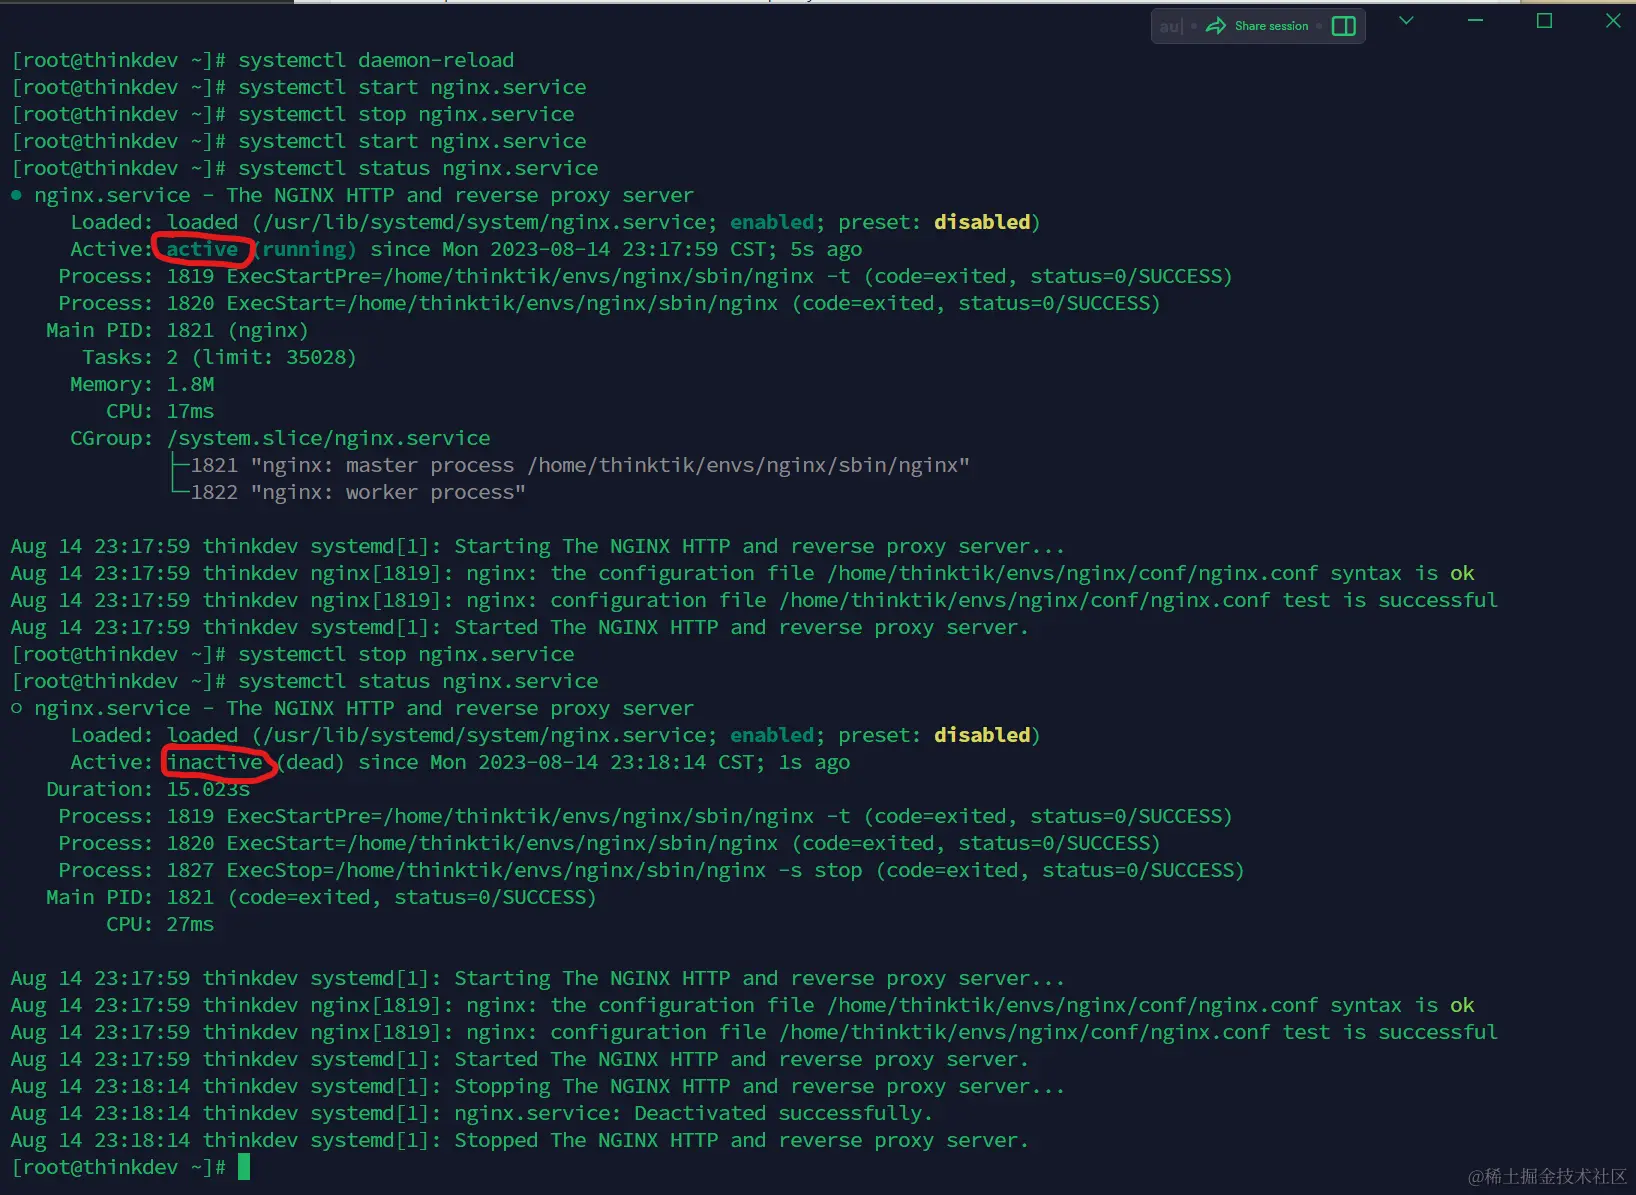Click the hollow circle beside stopped nginx.service
Viewport: 1636px width, 1195px height.
pyautogui.click(x=16, y=708)
